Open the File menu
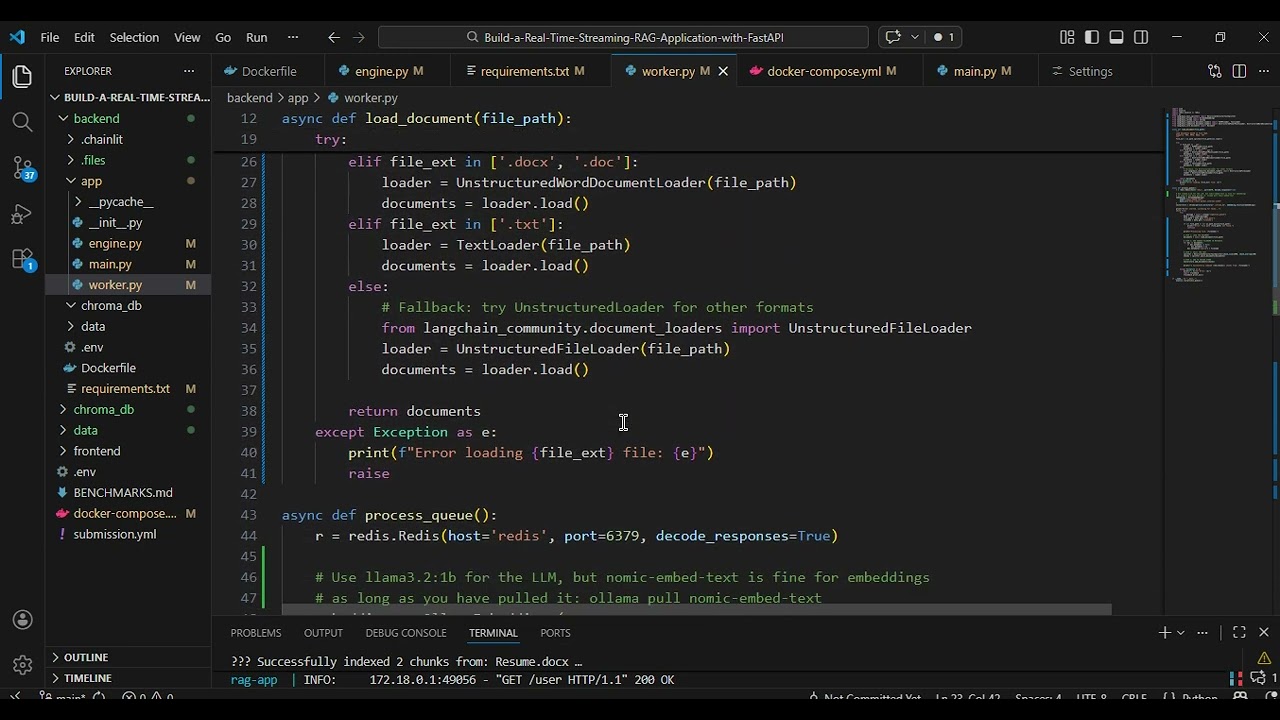 point(49,37)
